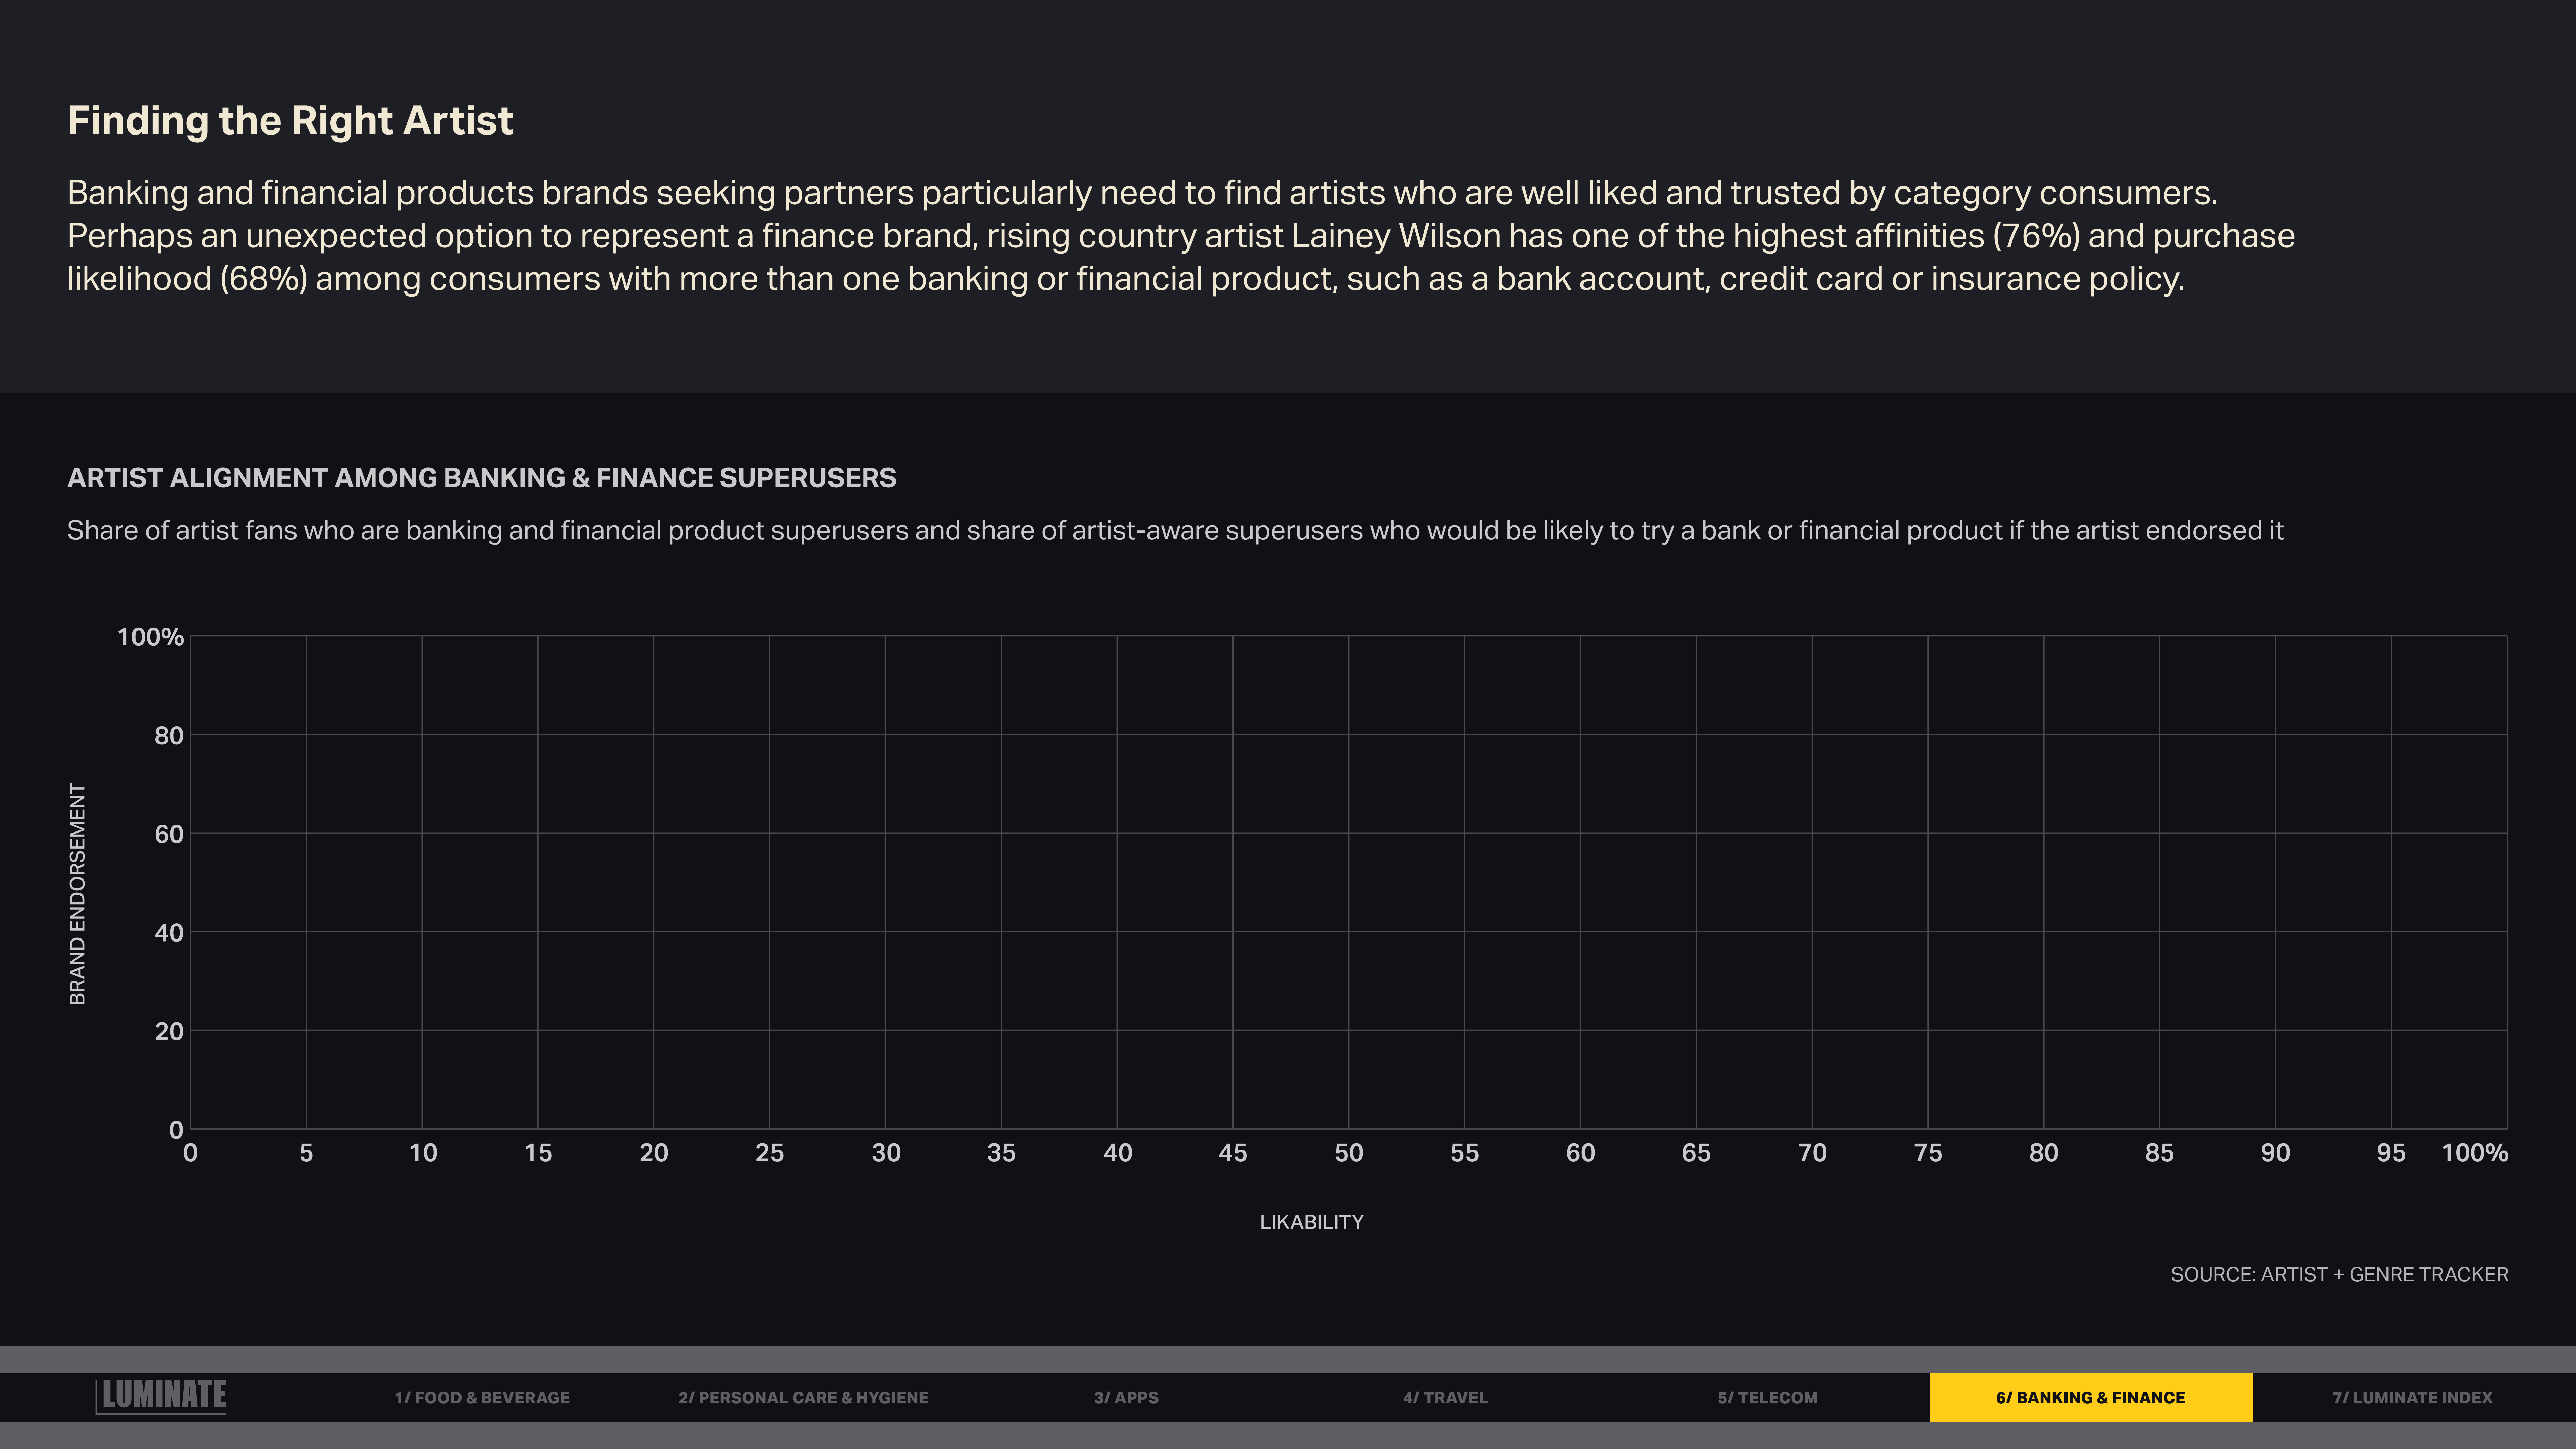Go to Personal Care & Hygiene tab
2576x1449 pixels.
pyautogui.click(x=803, y=1397)
